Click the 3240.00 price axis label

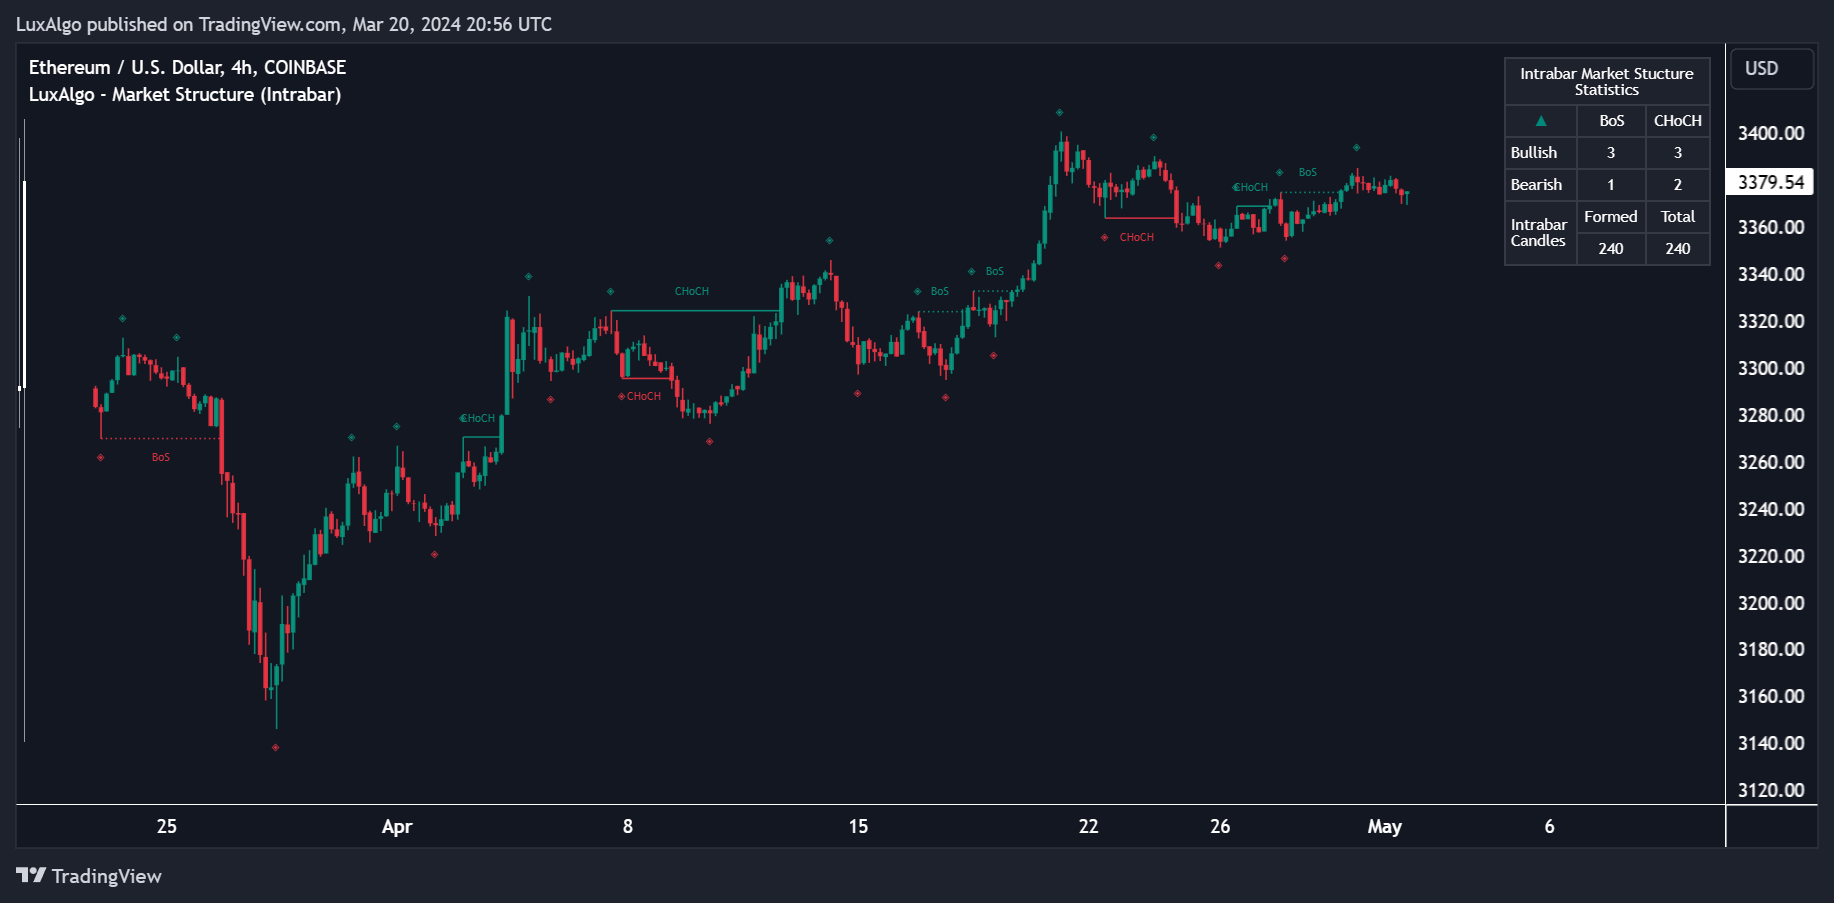(x=1770, y=510)
